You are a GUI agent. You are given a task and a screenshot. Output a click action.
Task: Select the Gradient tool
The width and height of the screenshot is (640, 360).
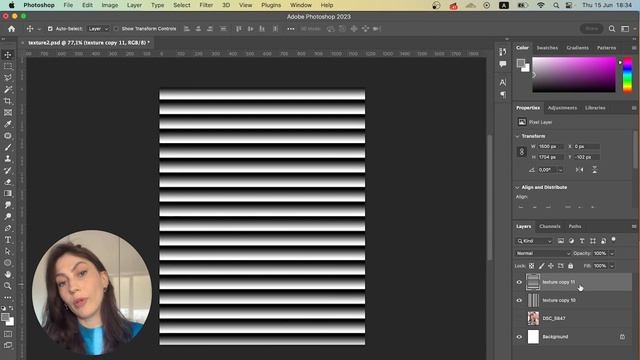click(x=8, y=193)
